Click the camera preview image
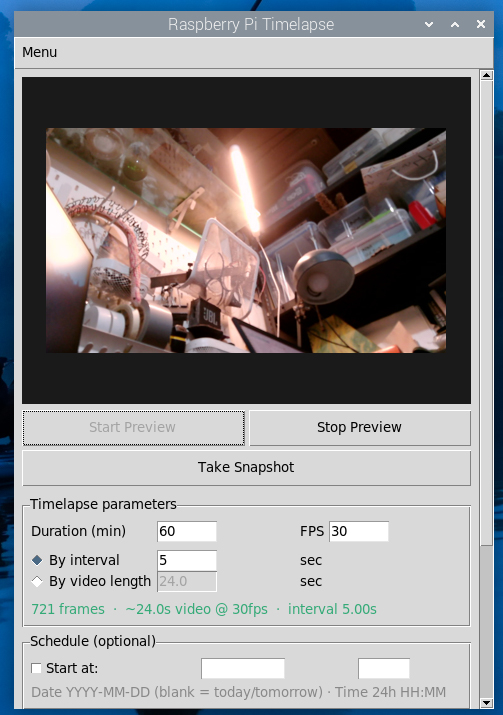The height and width of the screenshot is (715, 503). 246,240
